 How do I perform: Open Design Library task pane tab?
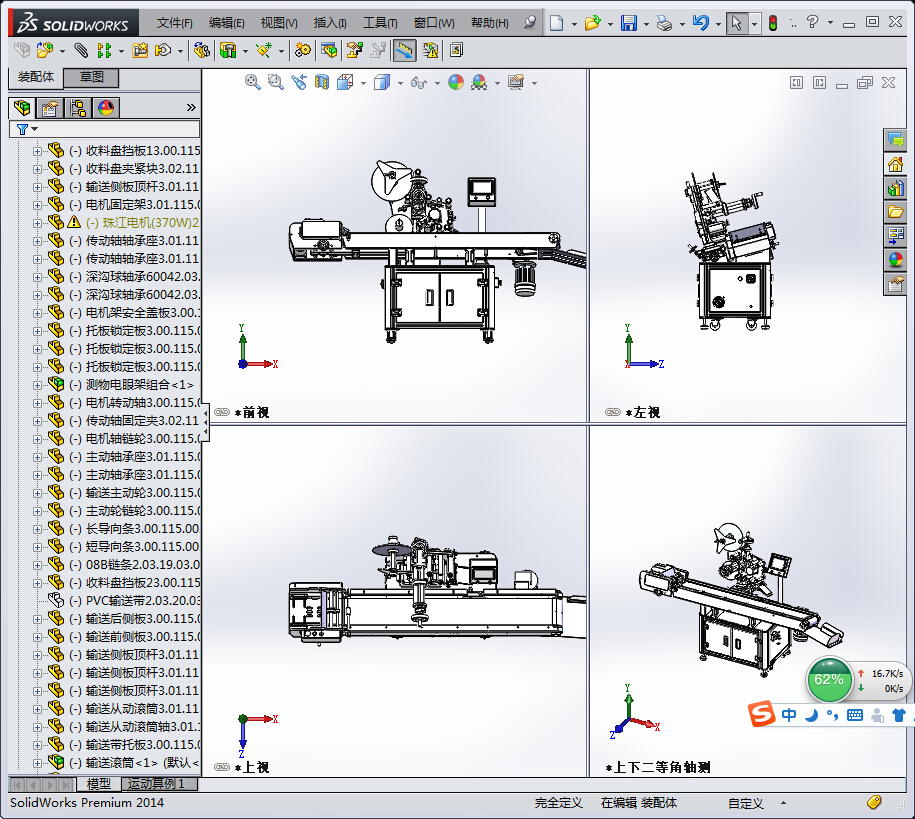pos(895,188)
